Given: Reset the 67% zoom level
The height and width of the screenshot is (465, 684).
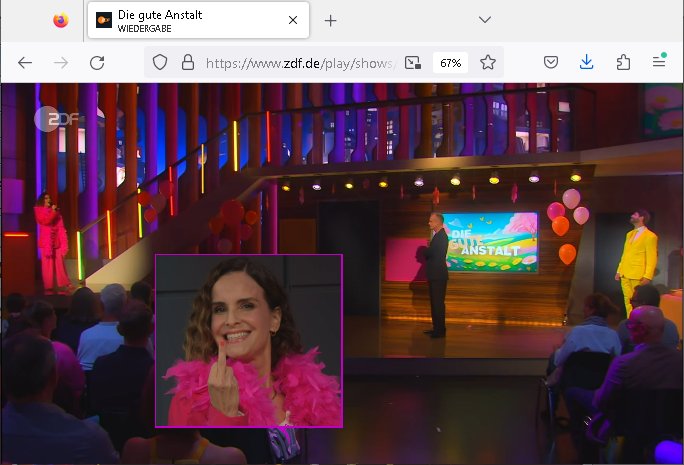Looking at the screenshot, I should 450,62.
